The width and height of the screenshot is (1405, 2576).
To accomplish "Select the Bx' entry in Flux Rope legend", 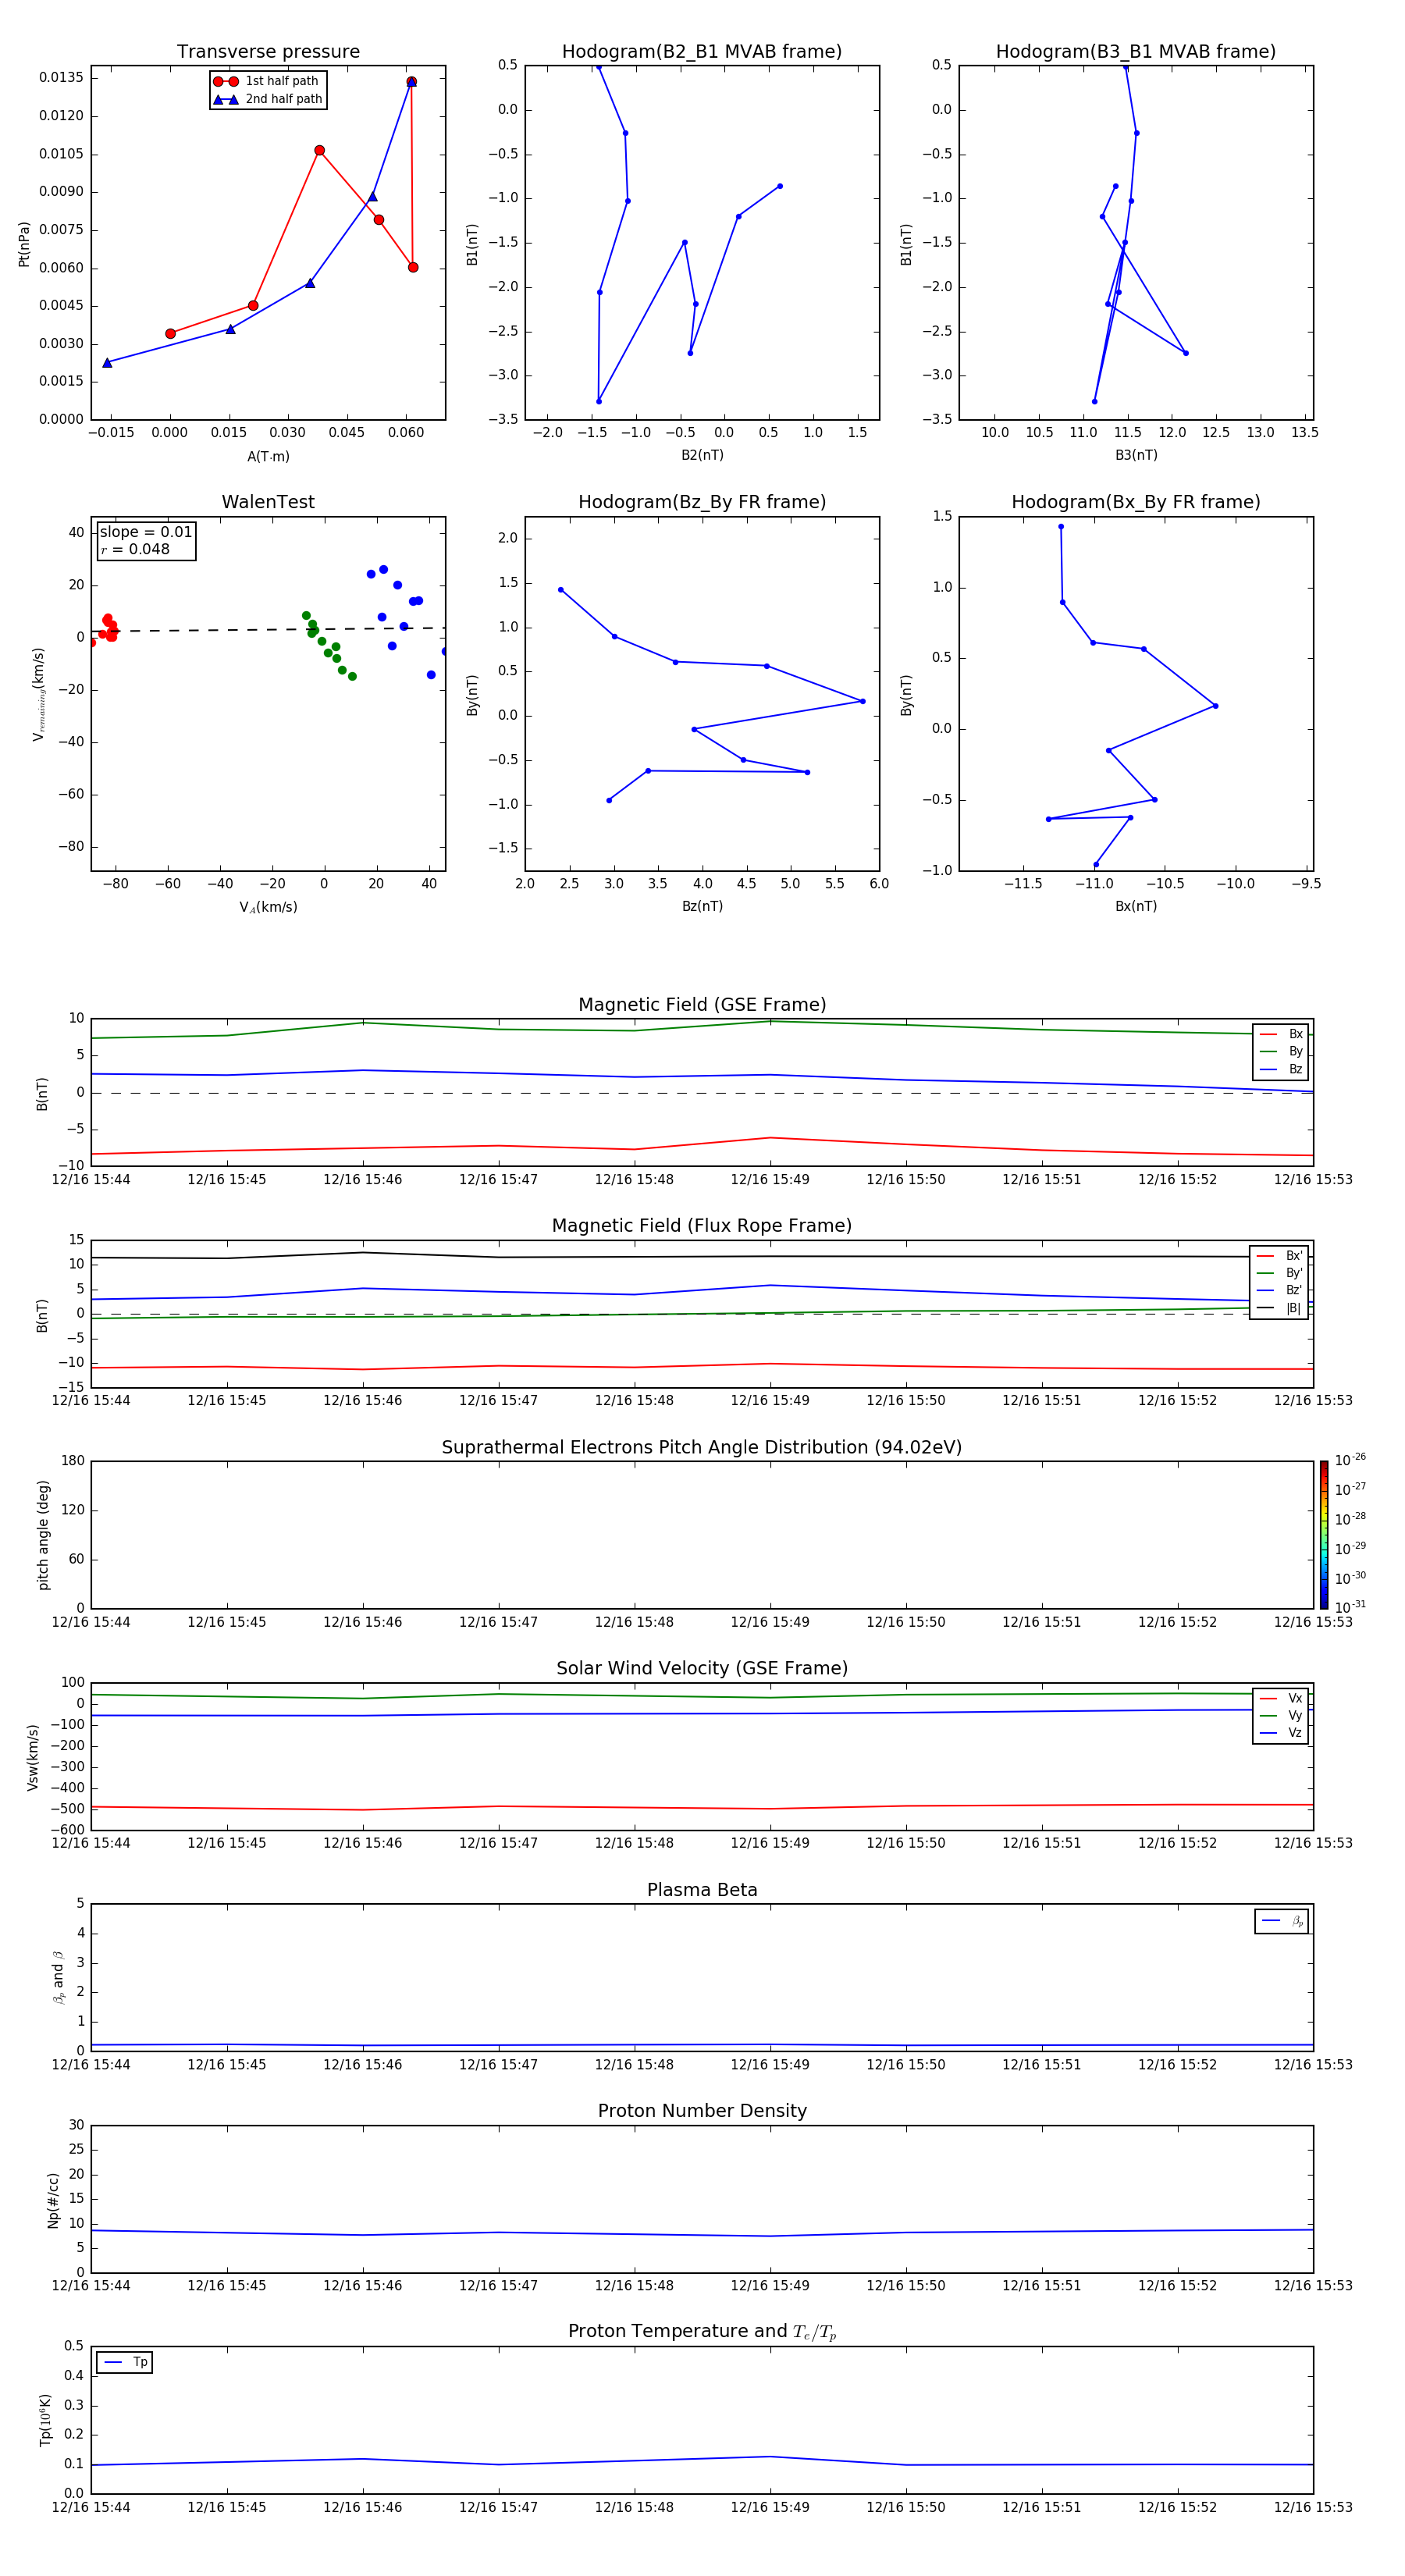I will pyautogui.click(x=1280, y=1256).
